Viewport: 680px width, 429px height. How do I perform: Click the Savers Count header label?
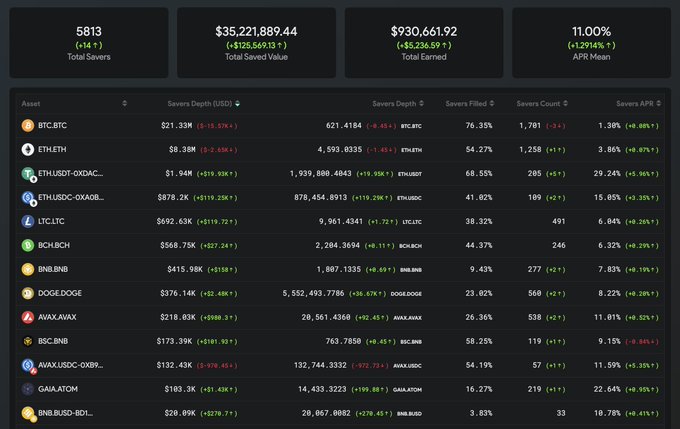[x=538, y=104]
